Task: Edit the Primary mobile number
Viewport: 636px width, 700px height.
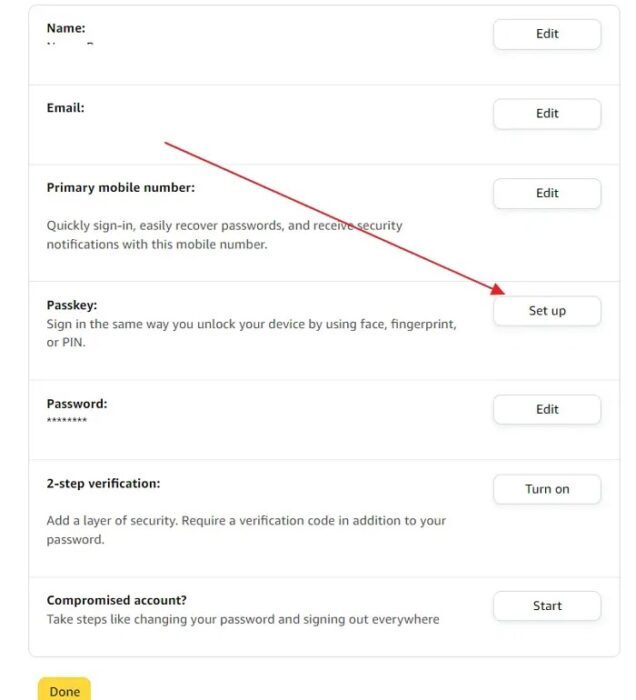Action: [x=547, y=194]
